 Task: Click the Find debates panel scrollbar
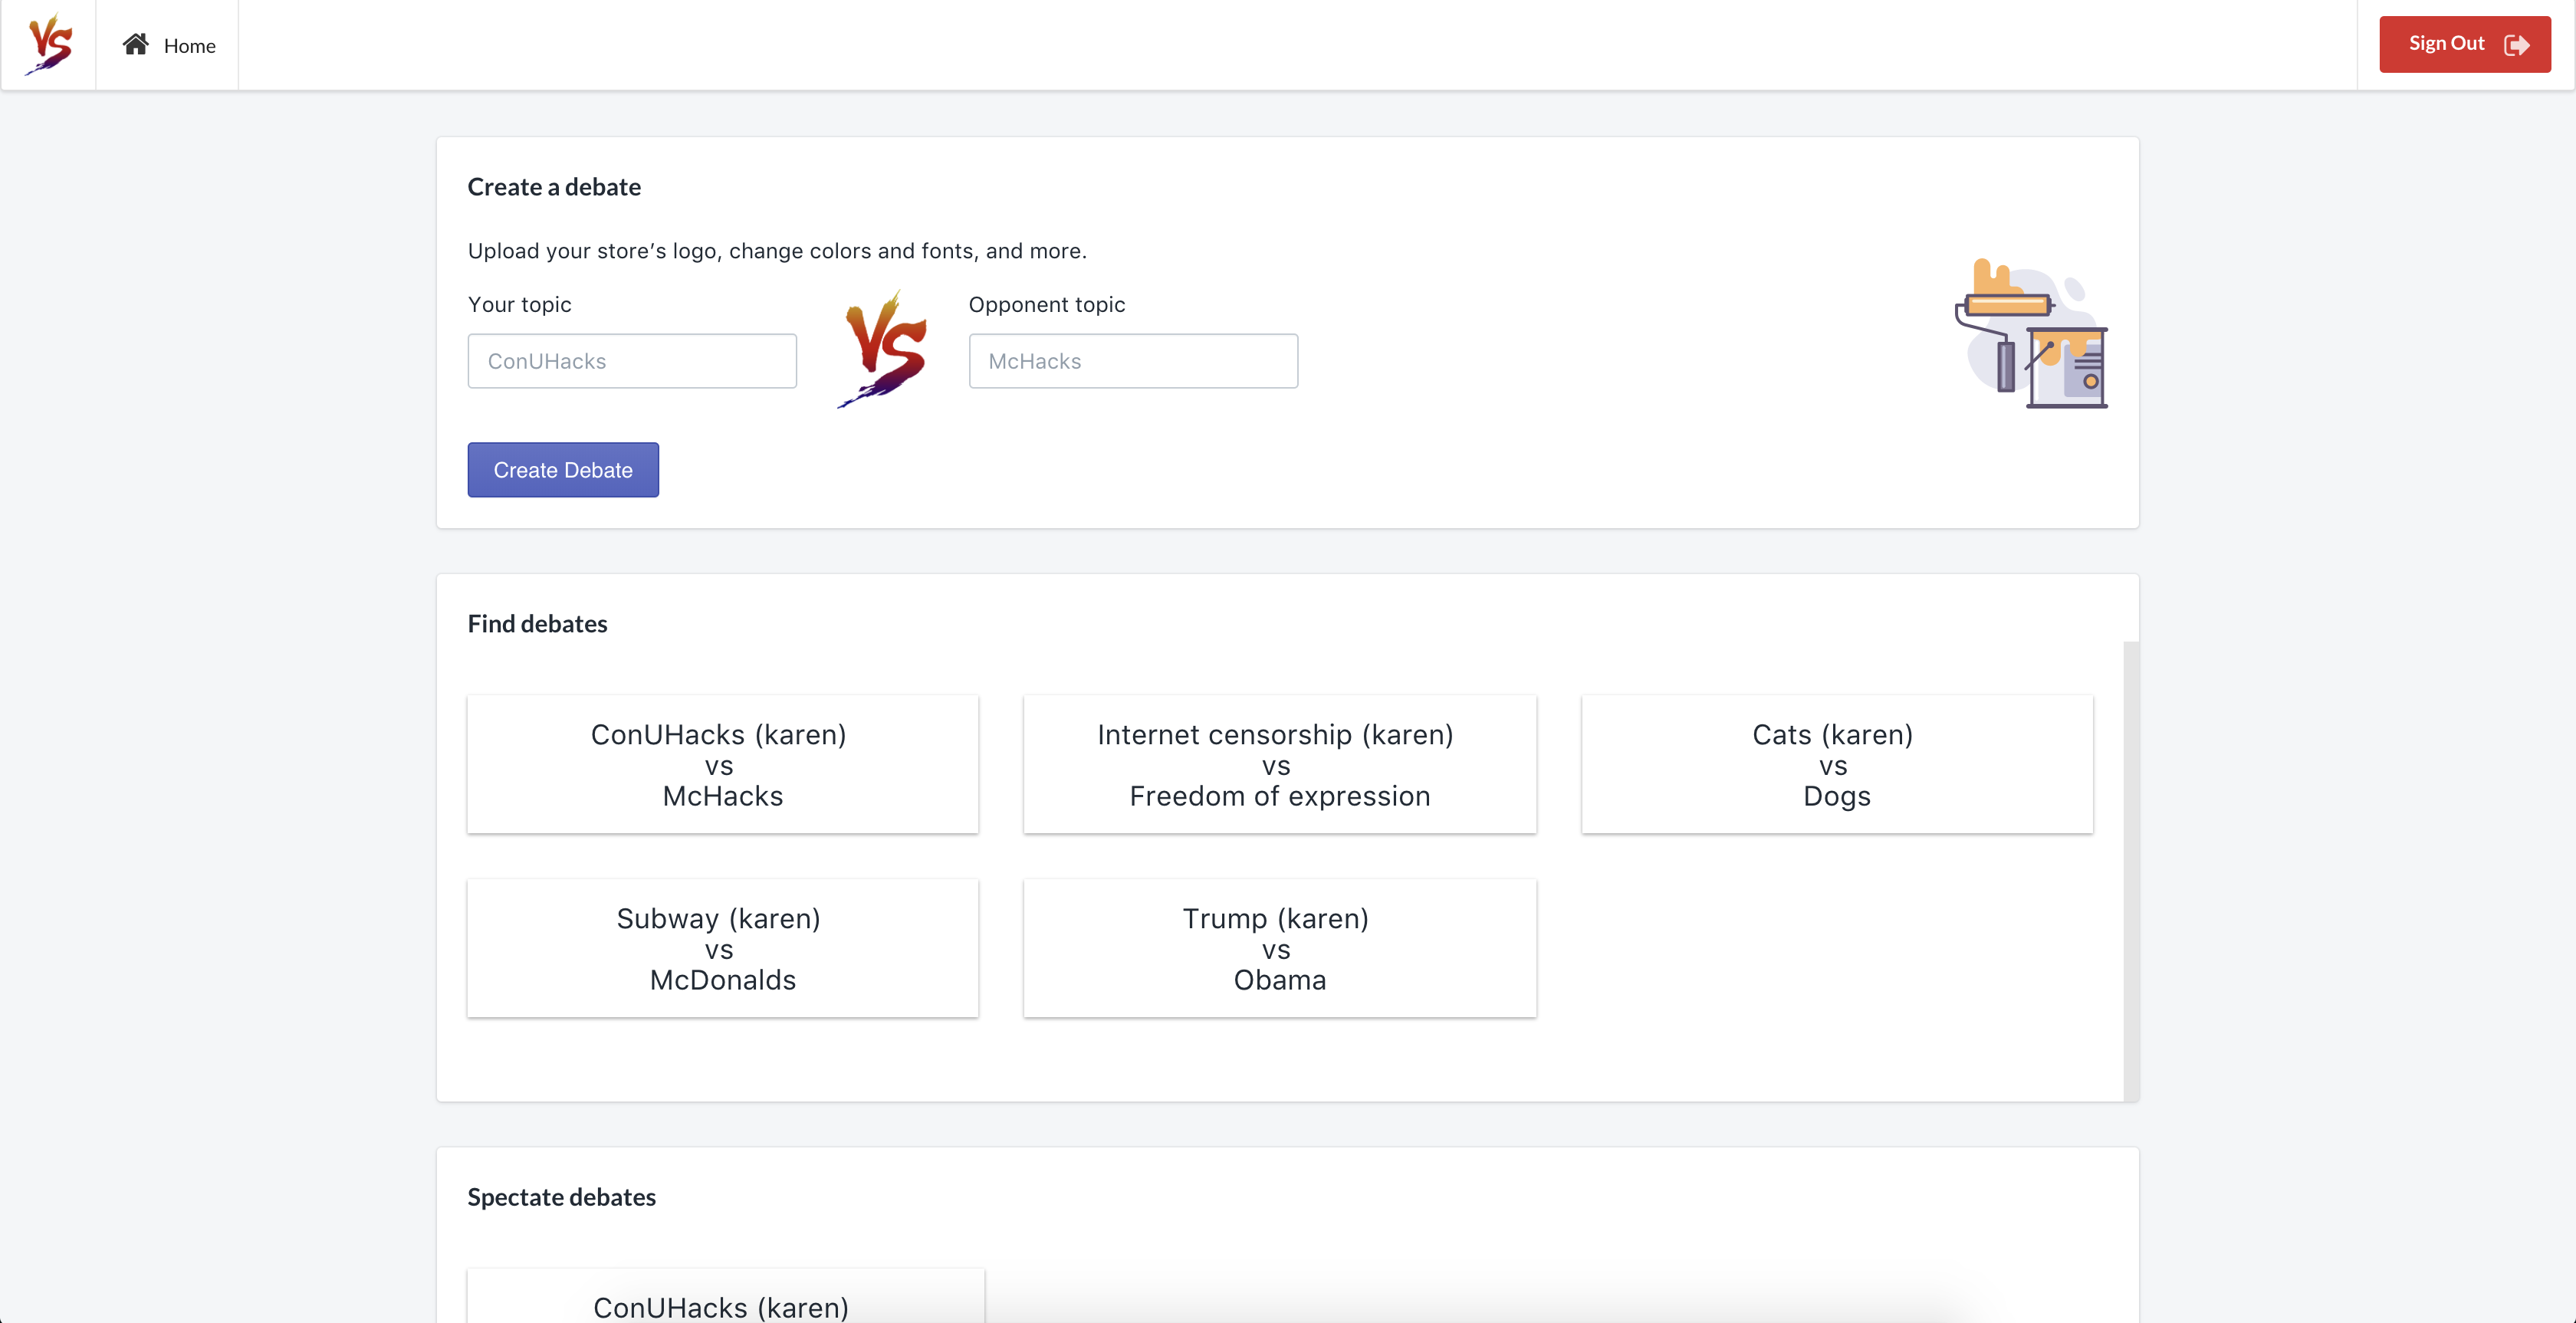(2131, 870)
